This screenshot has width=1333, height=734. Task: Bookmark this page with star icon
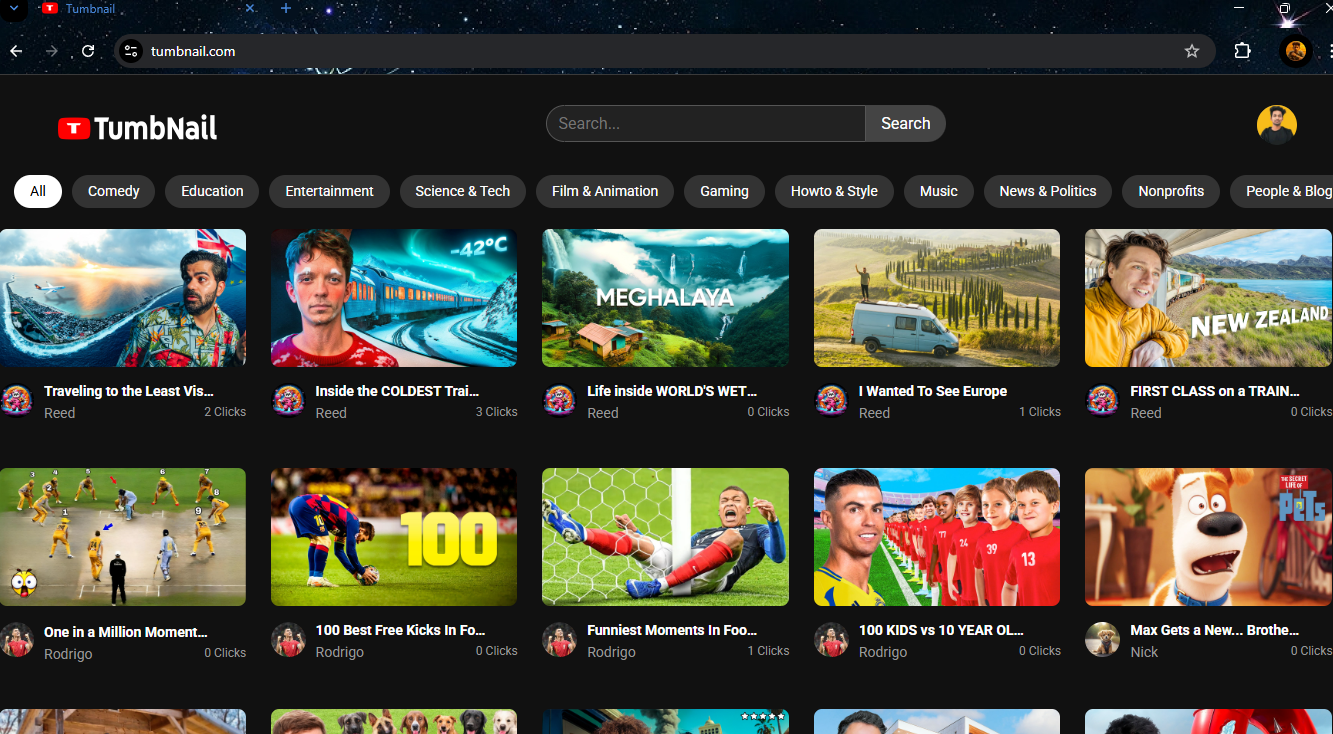[x=1191, y=51]
